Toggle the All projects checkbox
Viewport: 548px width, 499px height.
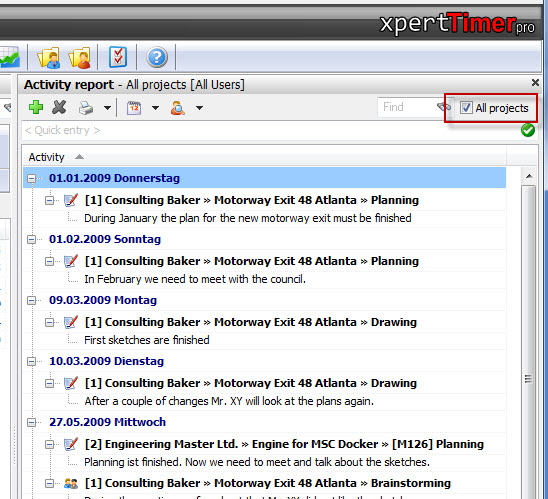(x=466, y=108)
